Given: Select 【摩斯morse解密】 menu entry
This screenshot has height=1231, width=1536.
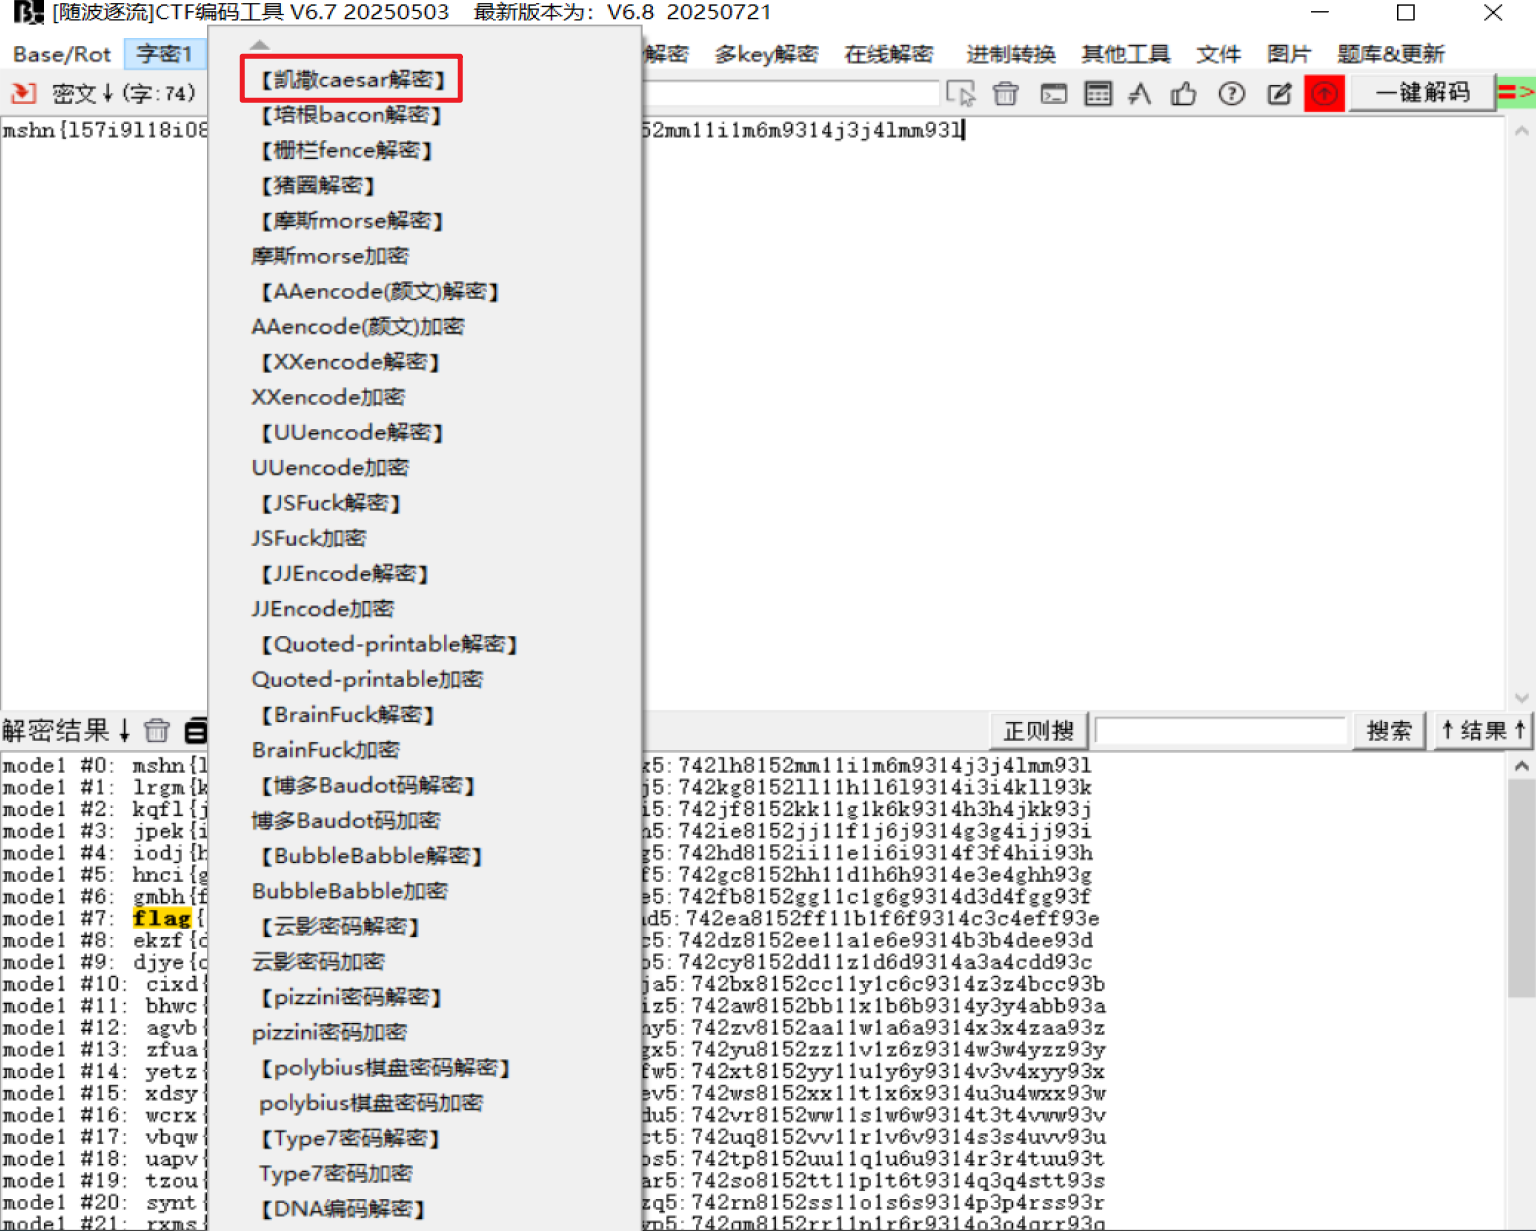Looking at the screenshot, I should coord(351,220).
